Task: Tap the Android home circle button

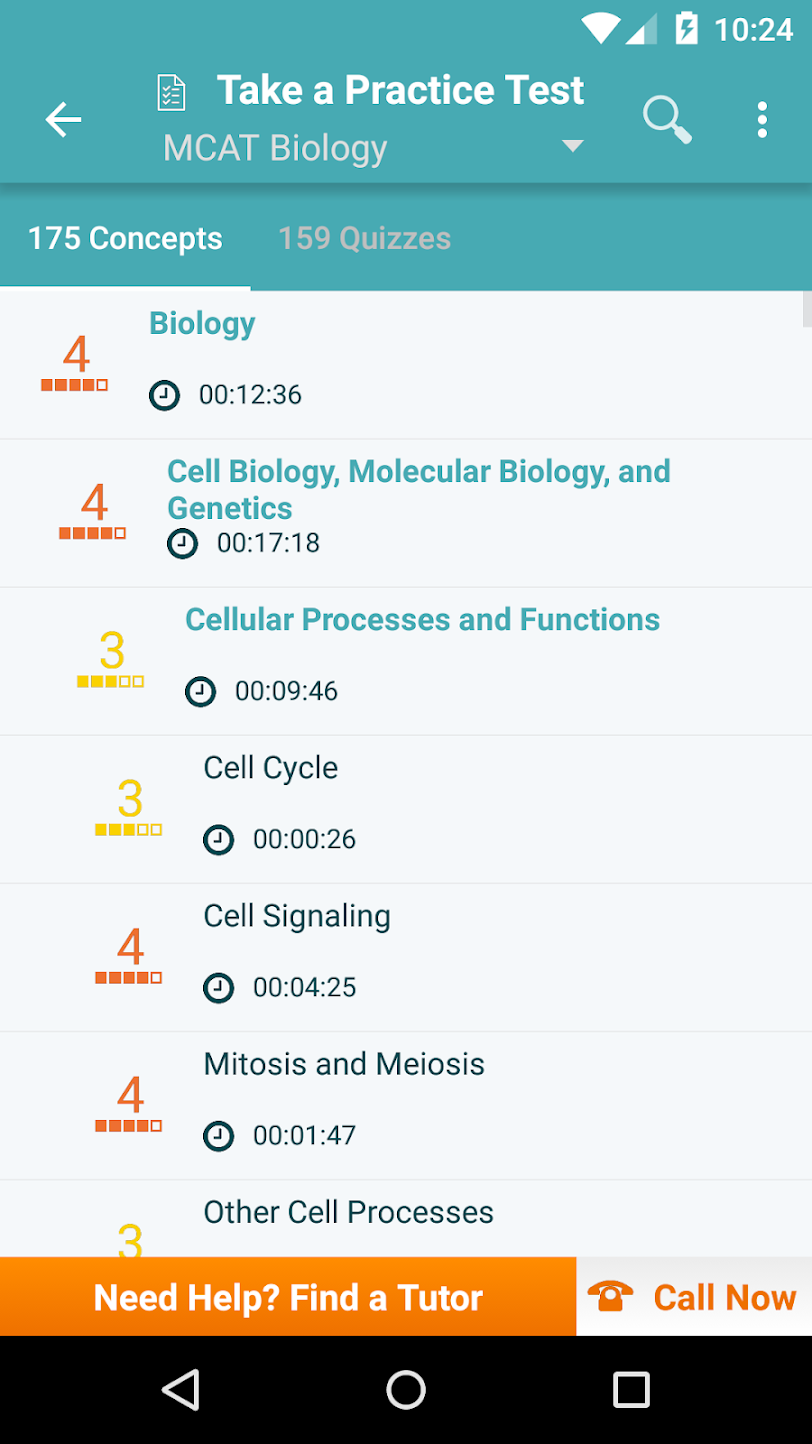Action: click(x=406, y=1390)
